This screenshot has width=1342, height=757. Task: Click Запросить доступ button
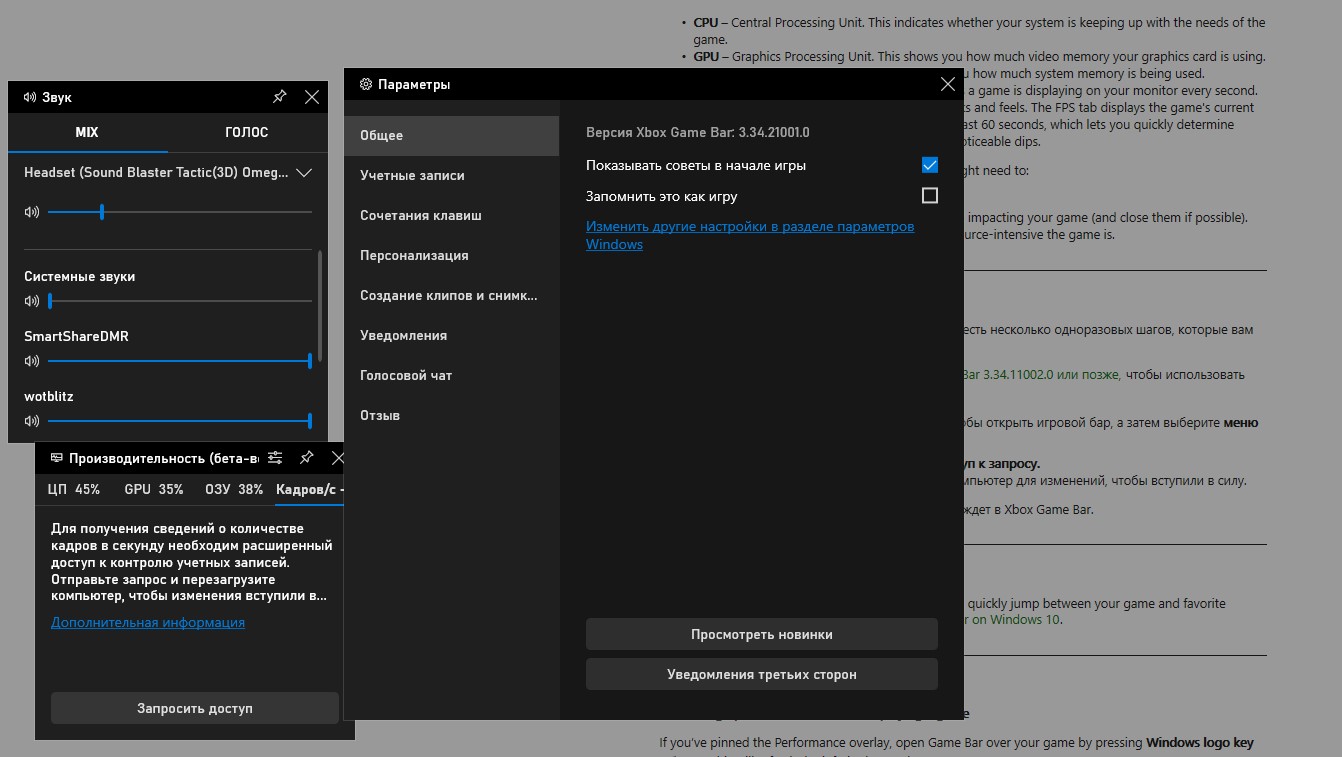tap(195, 708)
